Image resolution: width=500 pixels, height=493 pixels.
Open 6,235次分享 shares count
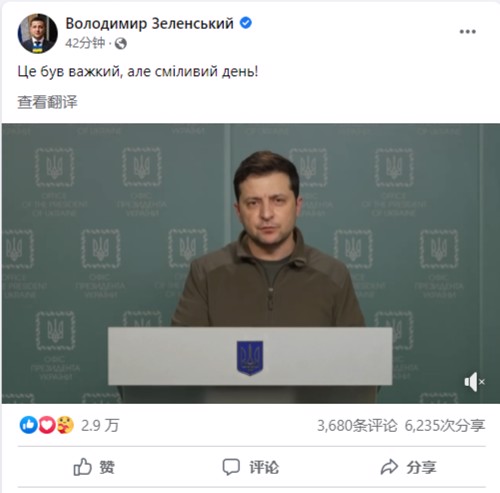click(x=445, y=426)
